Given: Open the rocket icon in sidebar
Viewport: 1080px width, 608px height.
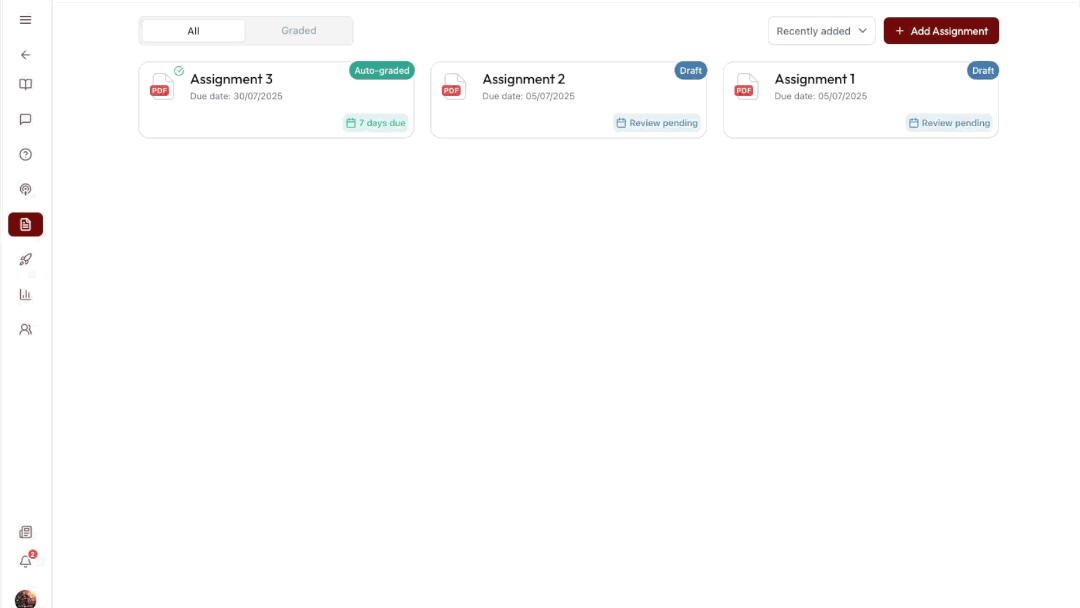Looking at the screenshot, I should pos(26,259).
